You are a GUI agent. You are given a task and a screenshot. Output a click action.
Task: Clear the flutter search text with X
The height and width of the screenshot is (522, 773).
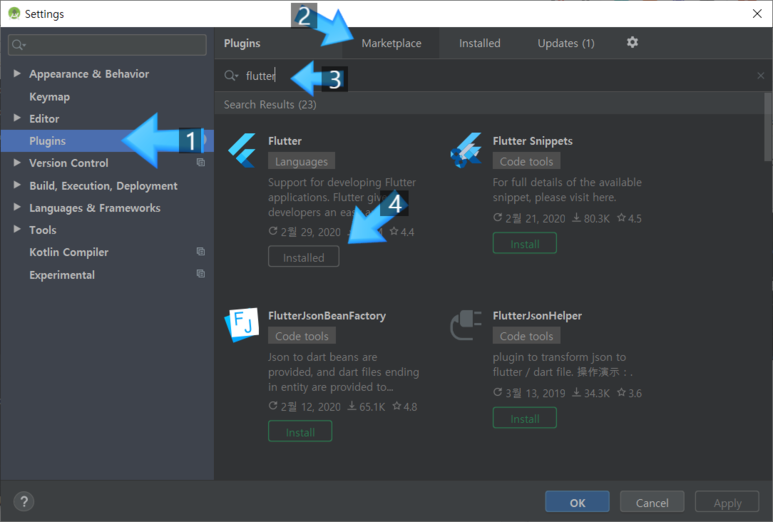click(761, 75)
